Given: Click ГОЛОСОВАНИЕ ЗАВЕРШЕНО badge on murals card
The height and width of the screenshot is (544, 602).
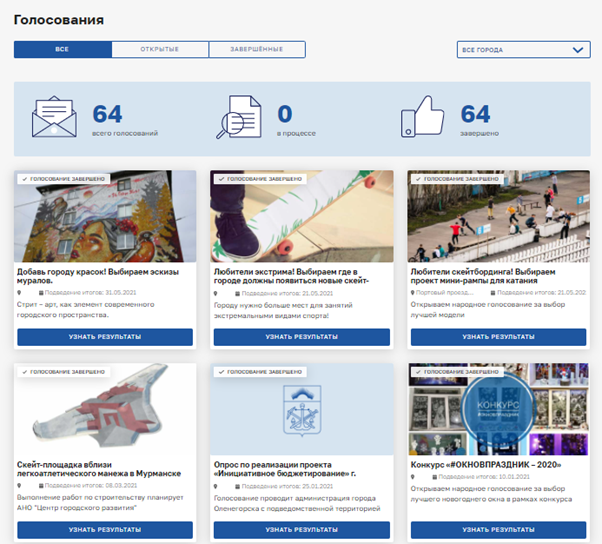Looking at the screenshot, I should point(64,179).
